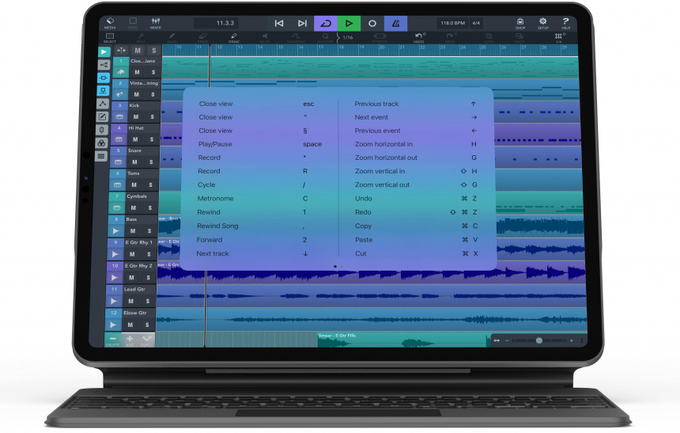The width and height of the screenshot is (680, 433).
Task: Open the automation curve icon in sidebar
Action: (x=103, y=104)
